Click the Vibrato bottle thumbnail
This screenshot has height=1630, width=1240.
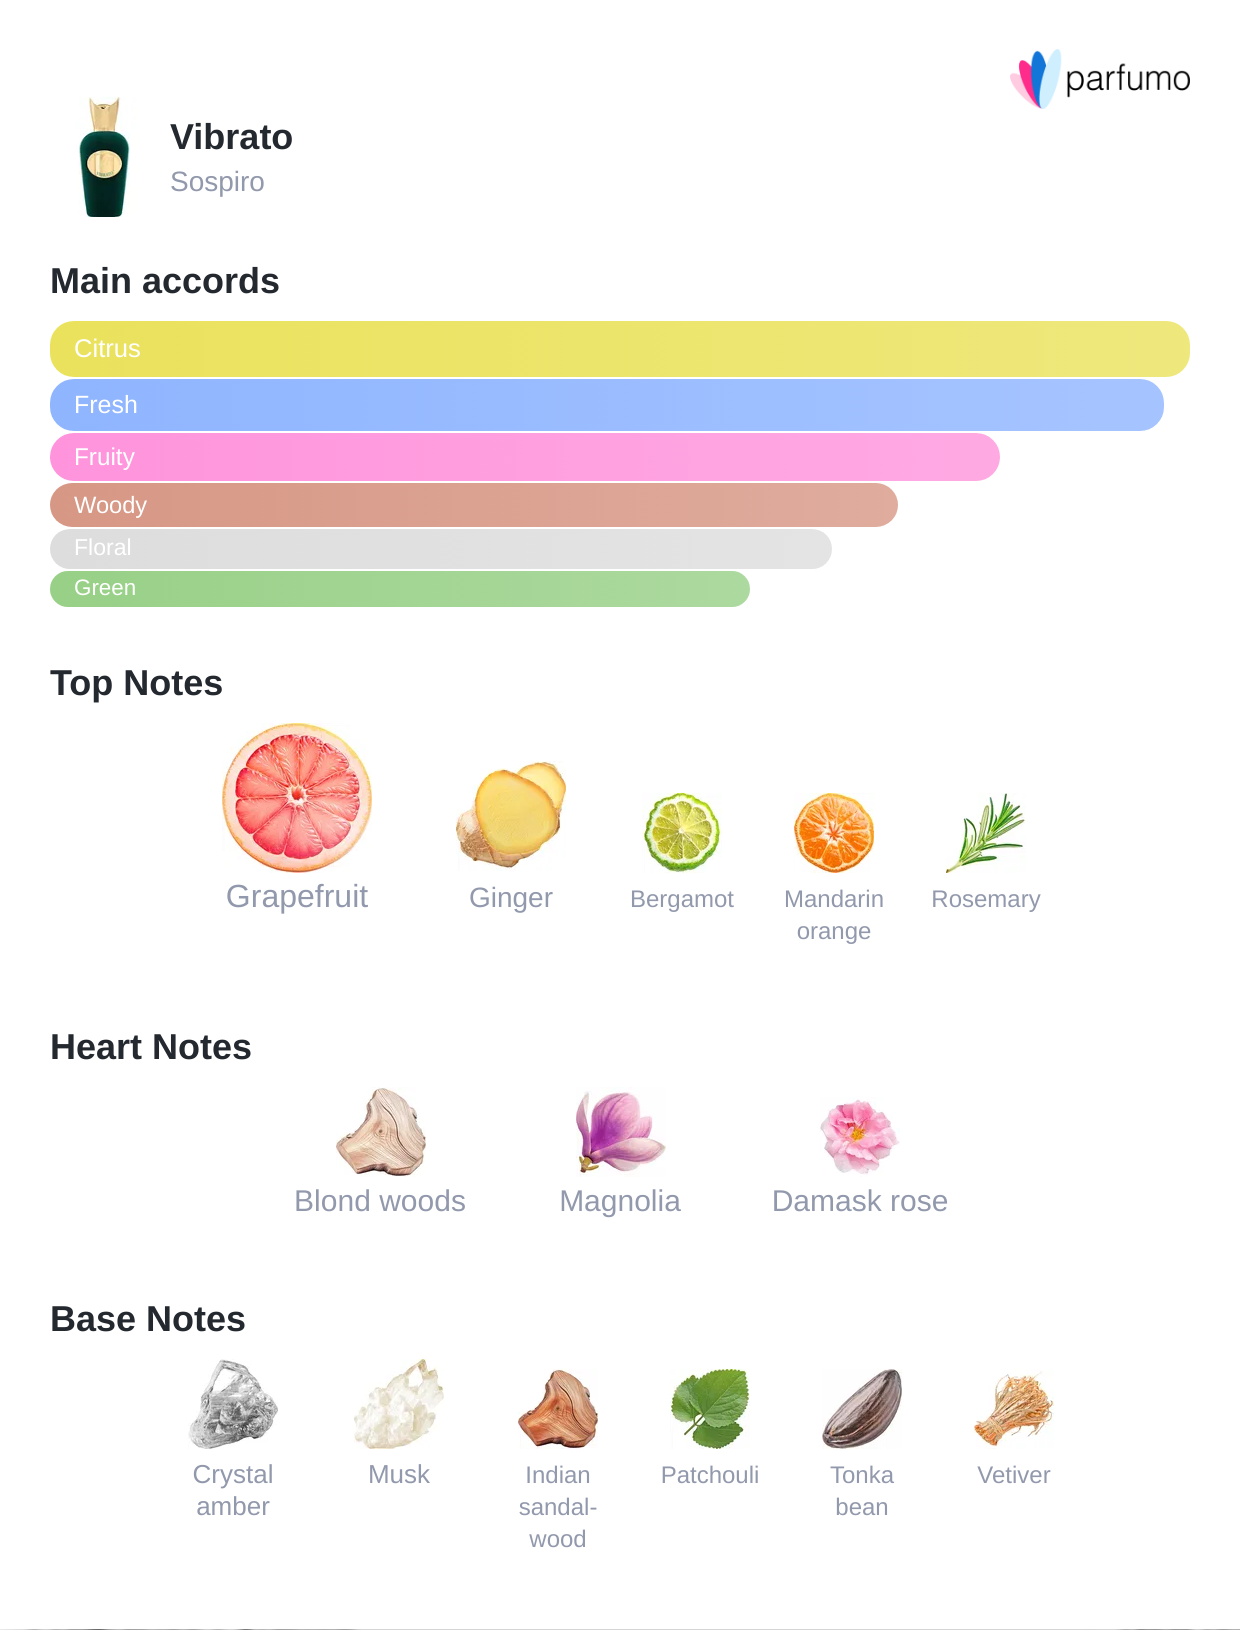[105, 158]
